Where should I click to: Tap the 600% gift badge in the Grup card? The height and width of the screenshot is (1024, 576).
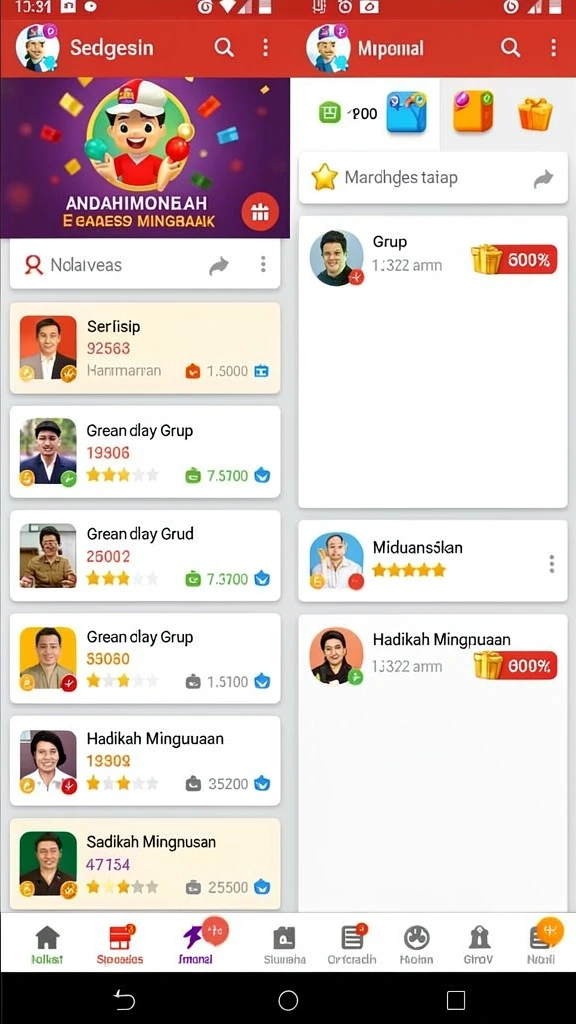point(514,260)
